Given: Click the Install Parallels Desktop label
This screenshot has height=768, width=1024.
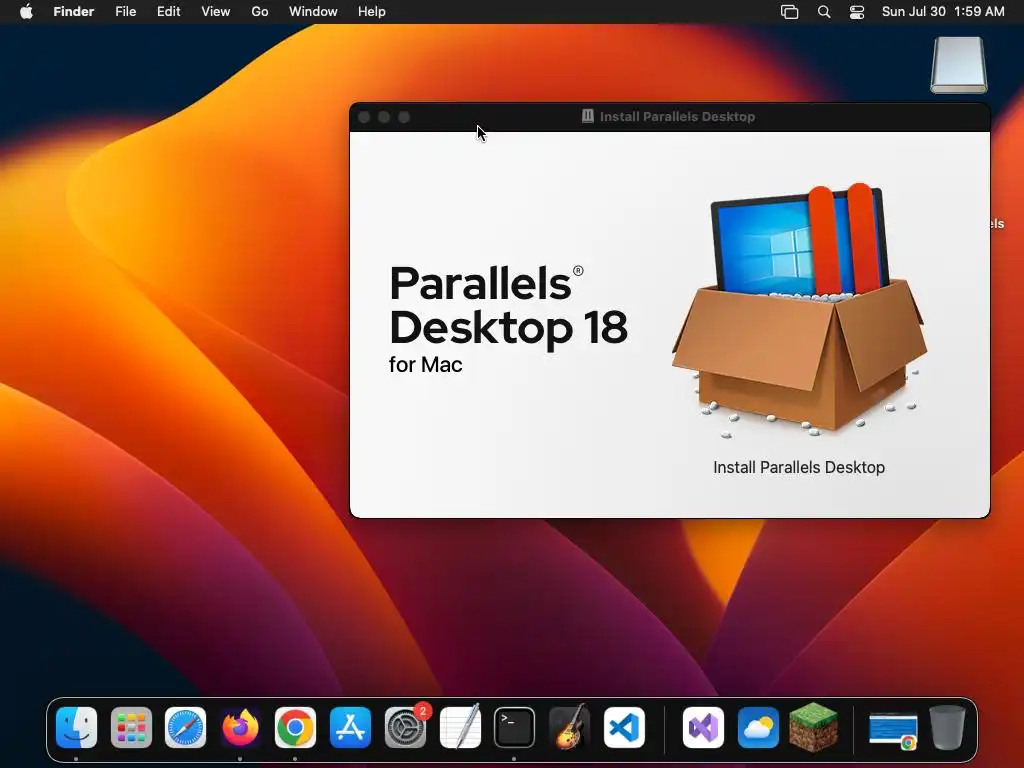Looking at the screenshot, I should [799, 468].
